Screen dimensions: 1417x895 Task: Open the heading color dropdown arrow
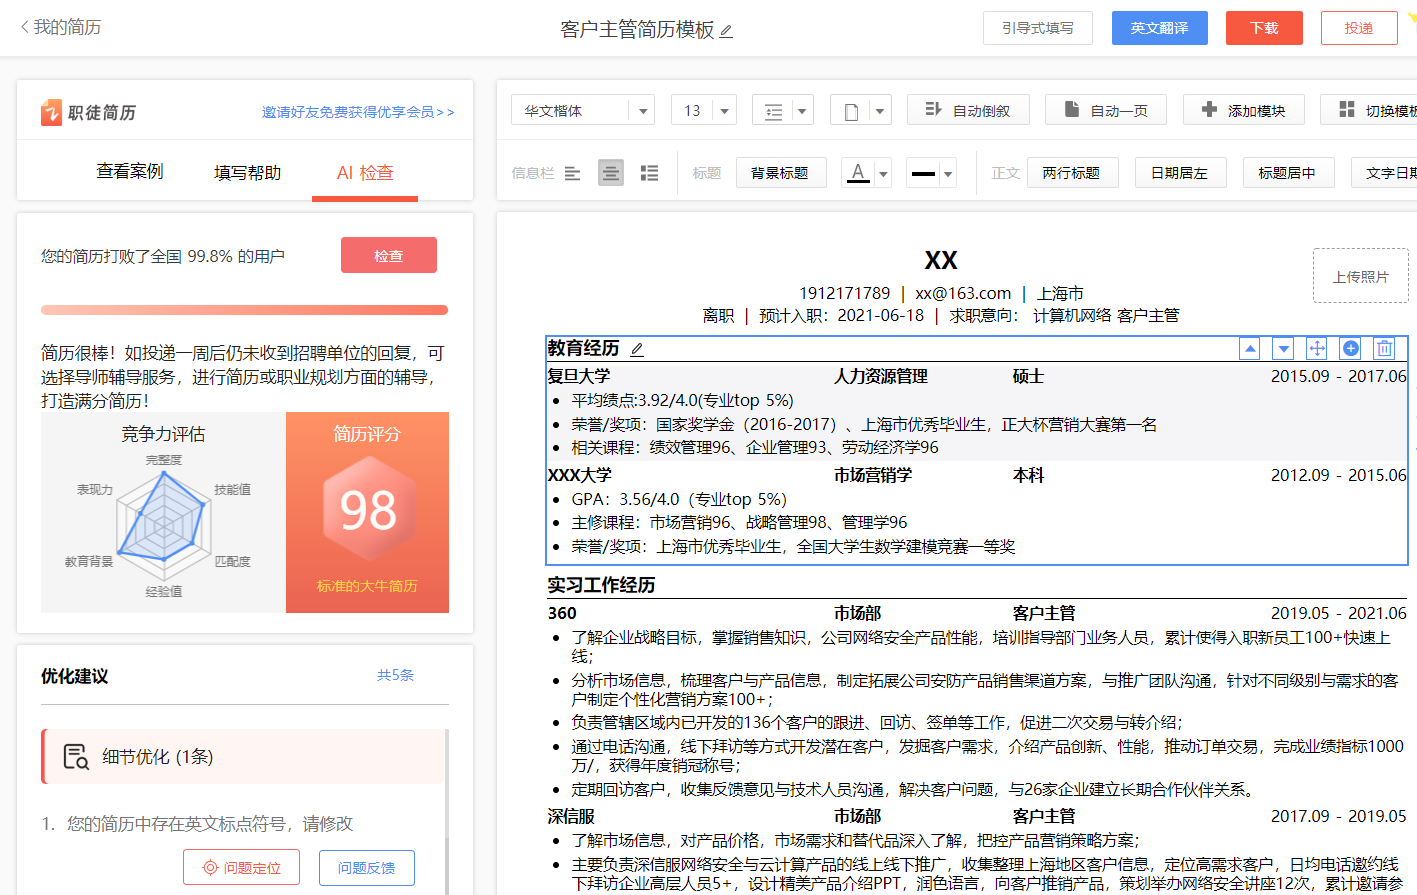click(883, 173)
